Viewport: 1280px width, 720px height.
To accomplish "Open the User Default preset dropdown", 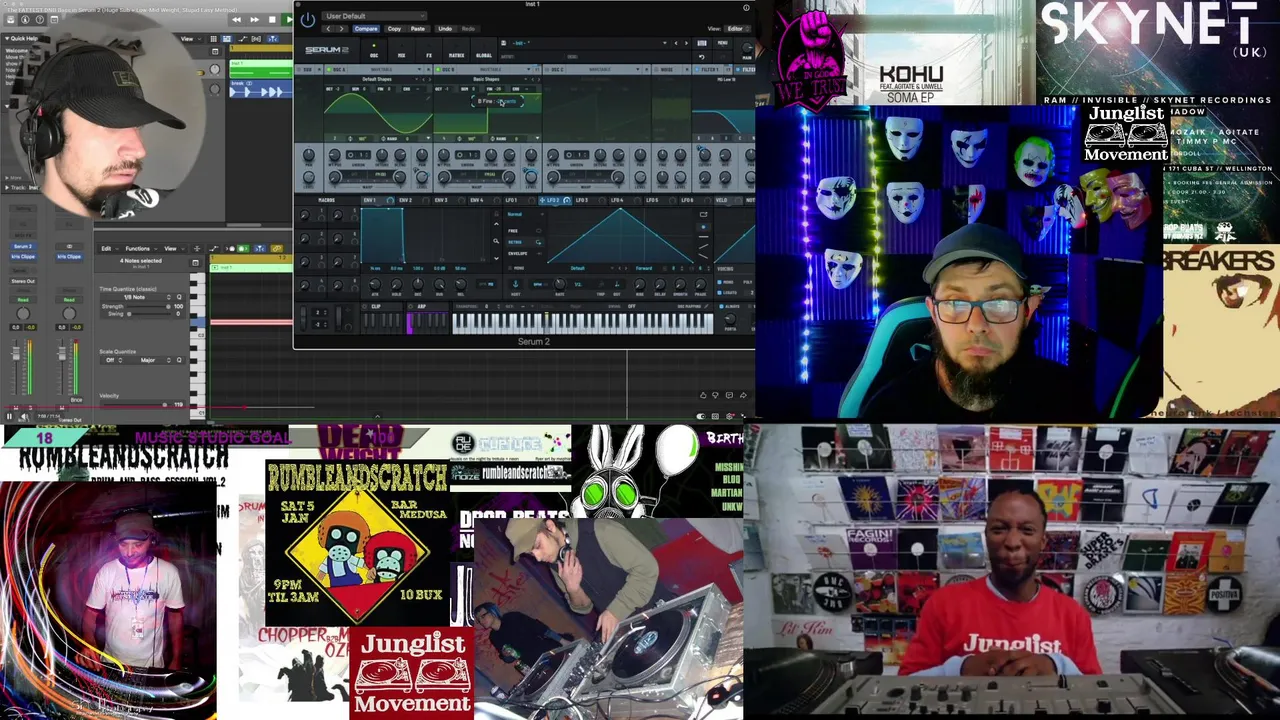I will point(374,16).
